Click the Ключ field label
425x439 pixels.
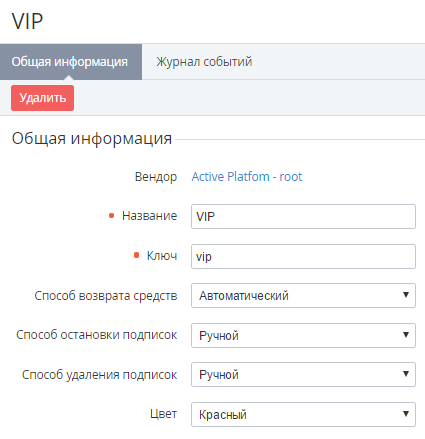162,256
